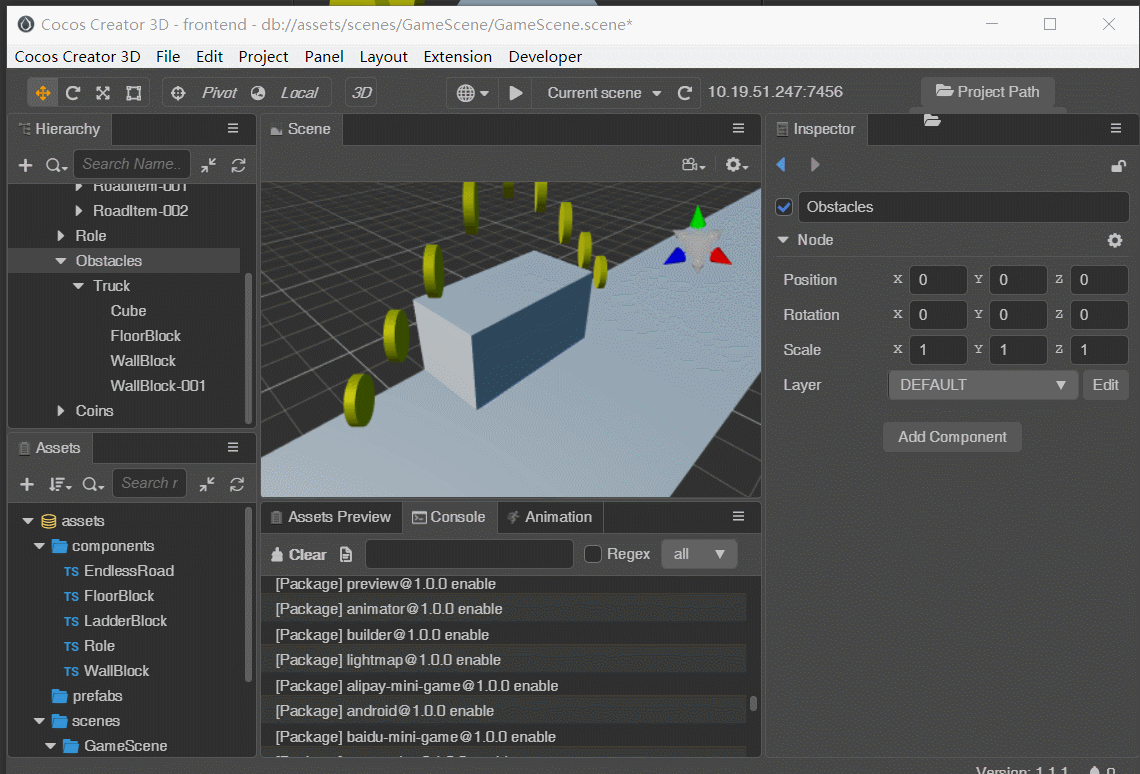Screen dimensions: 1140x774
Task: Select the rotate transform tool
Action: click(73, 93)
